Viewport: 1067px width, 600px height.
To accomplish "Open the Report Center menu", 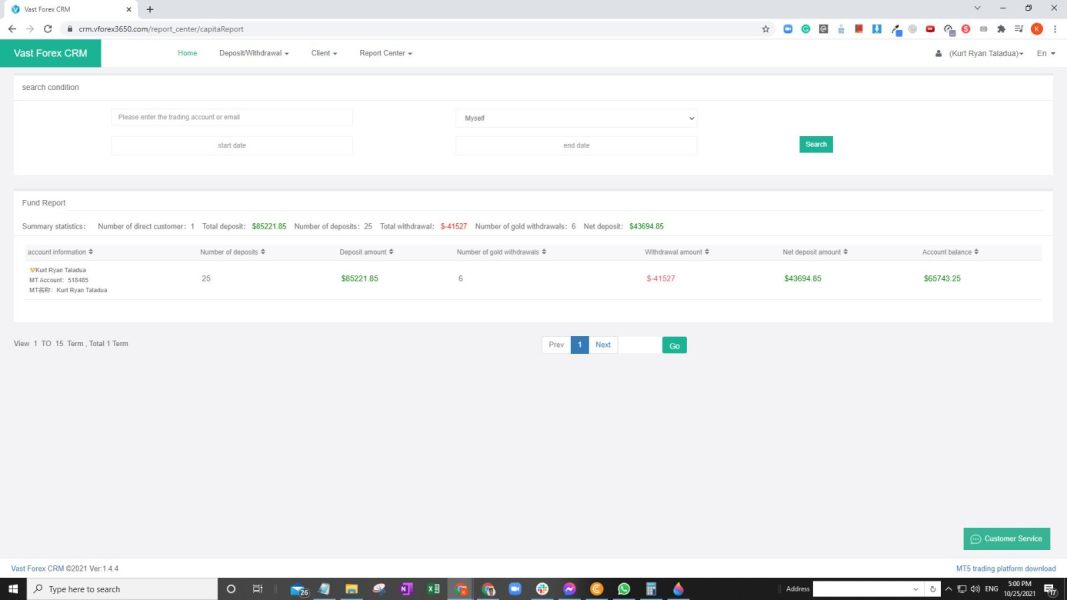I will [x=386, y=53].
